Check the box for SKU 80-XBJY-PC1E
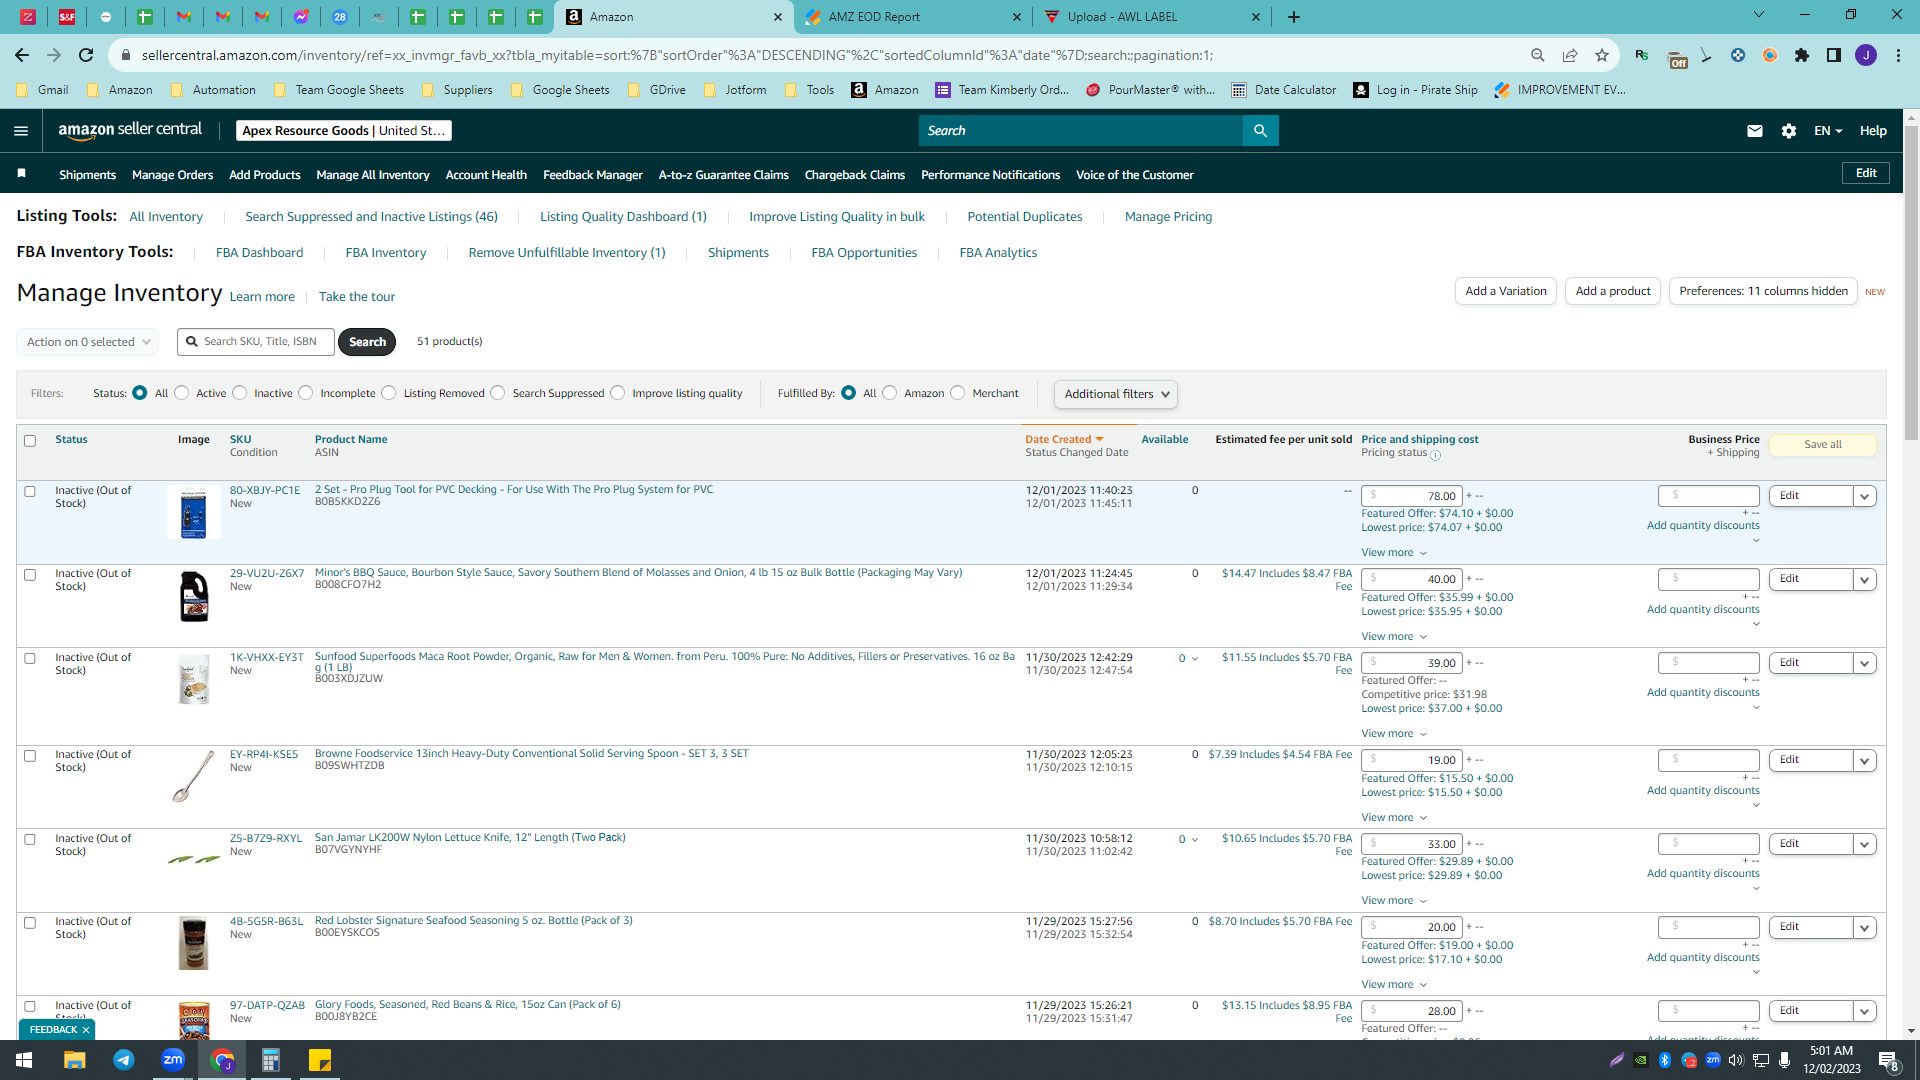This screenshot has width=1920, height=1080. pyautogui.click(x=30, y=492)
